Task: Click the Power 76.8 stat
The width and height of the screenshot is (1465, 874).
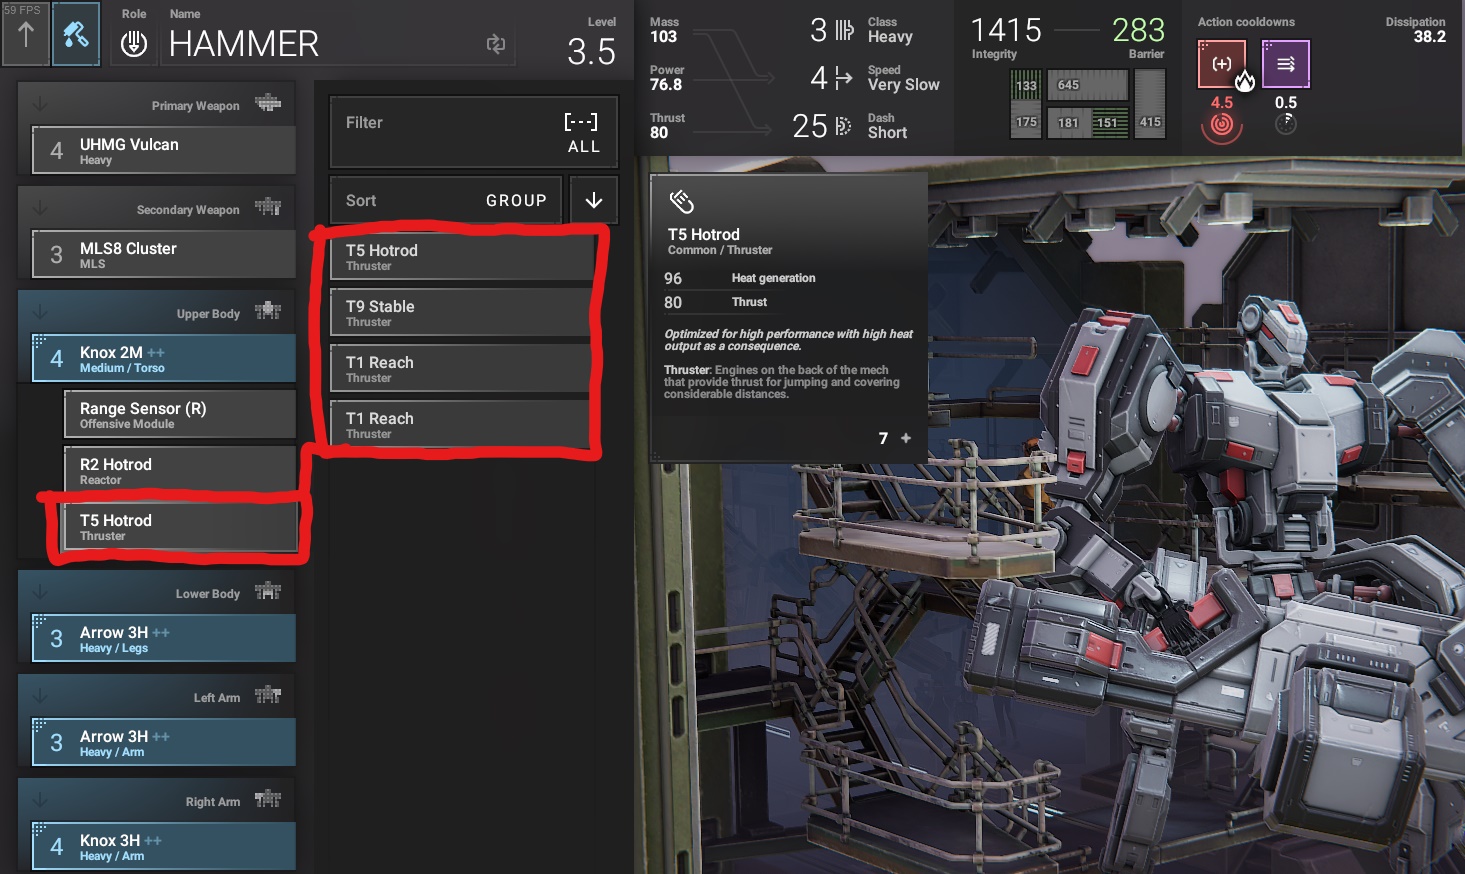Action: 667,78
